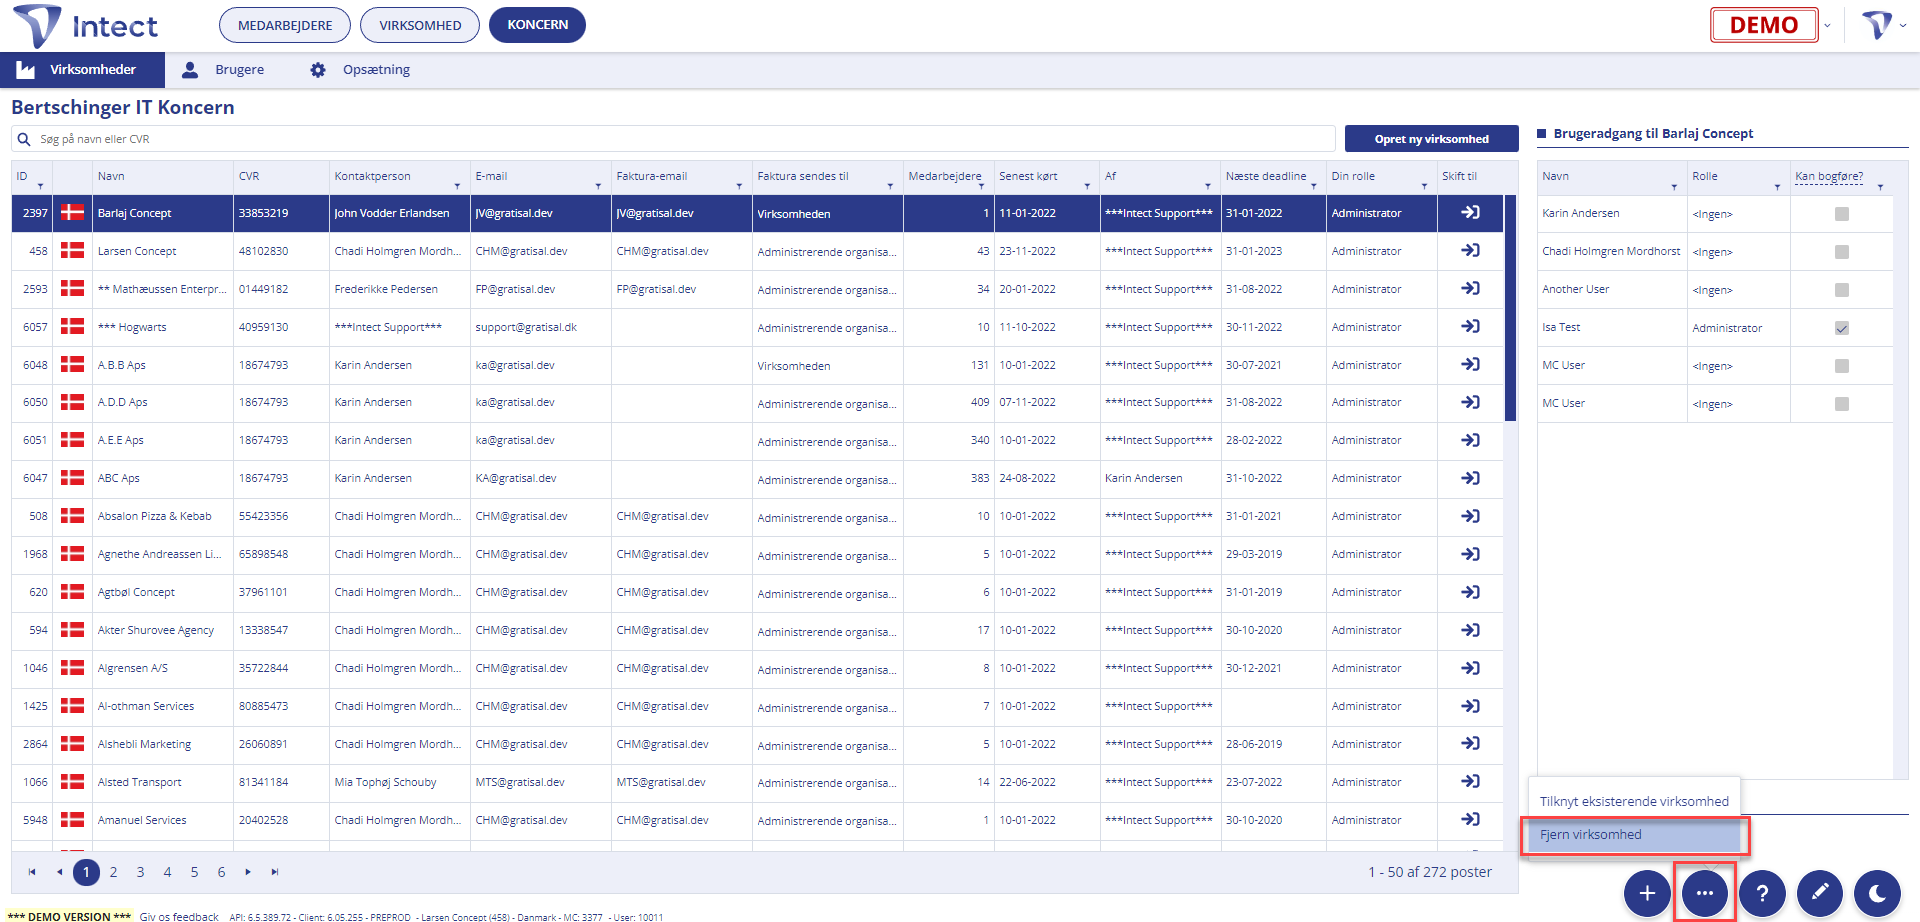Open Giv os feedback link
1920x922 pixels.
(179, 916)
